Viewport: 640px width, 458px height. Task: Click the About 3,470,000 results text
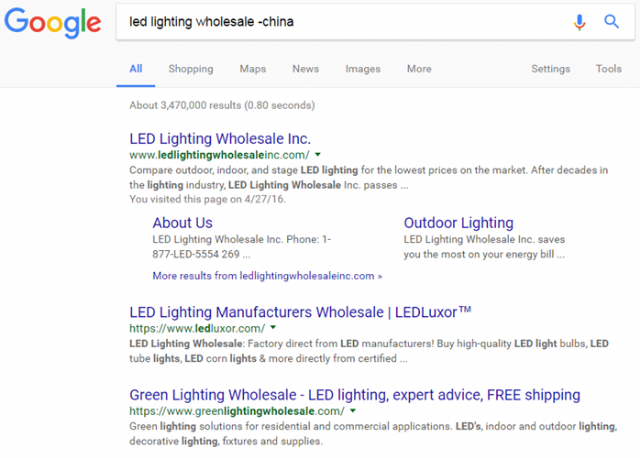(x=222, y=105)
